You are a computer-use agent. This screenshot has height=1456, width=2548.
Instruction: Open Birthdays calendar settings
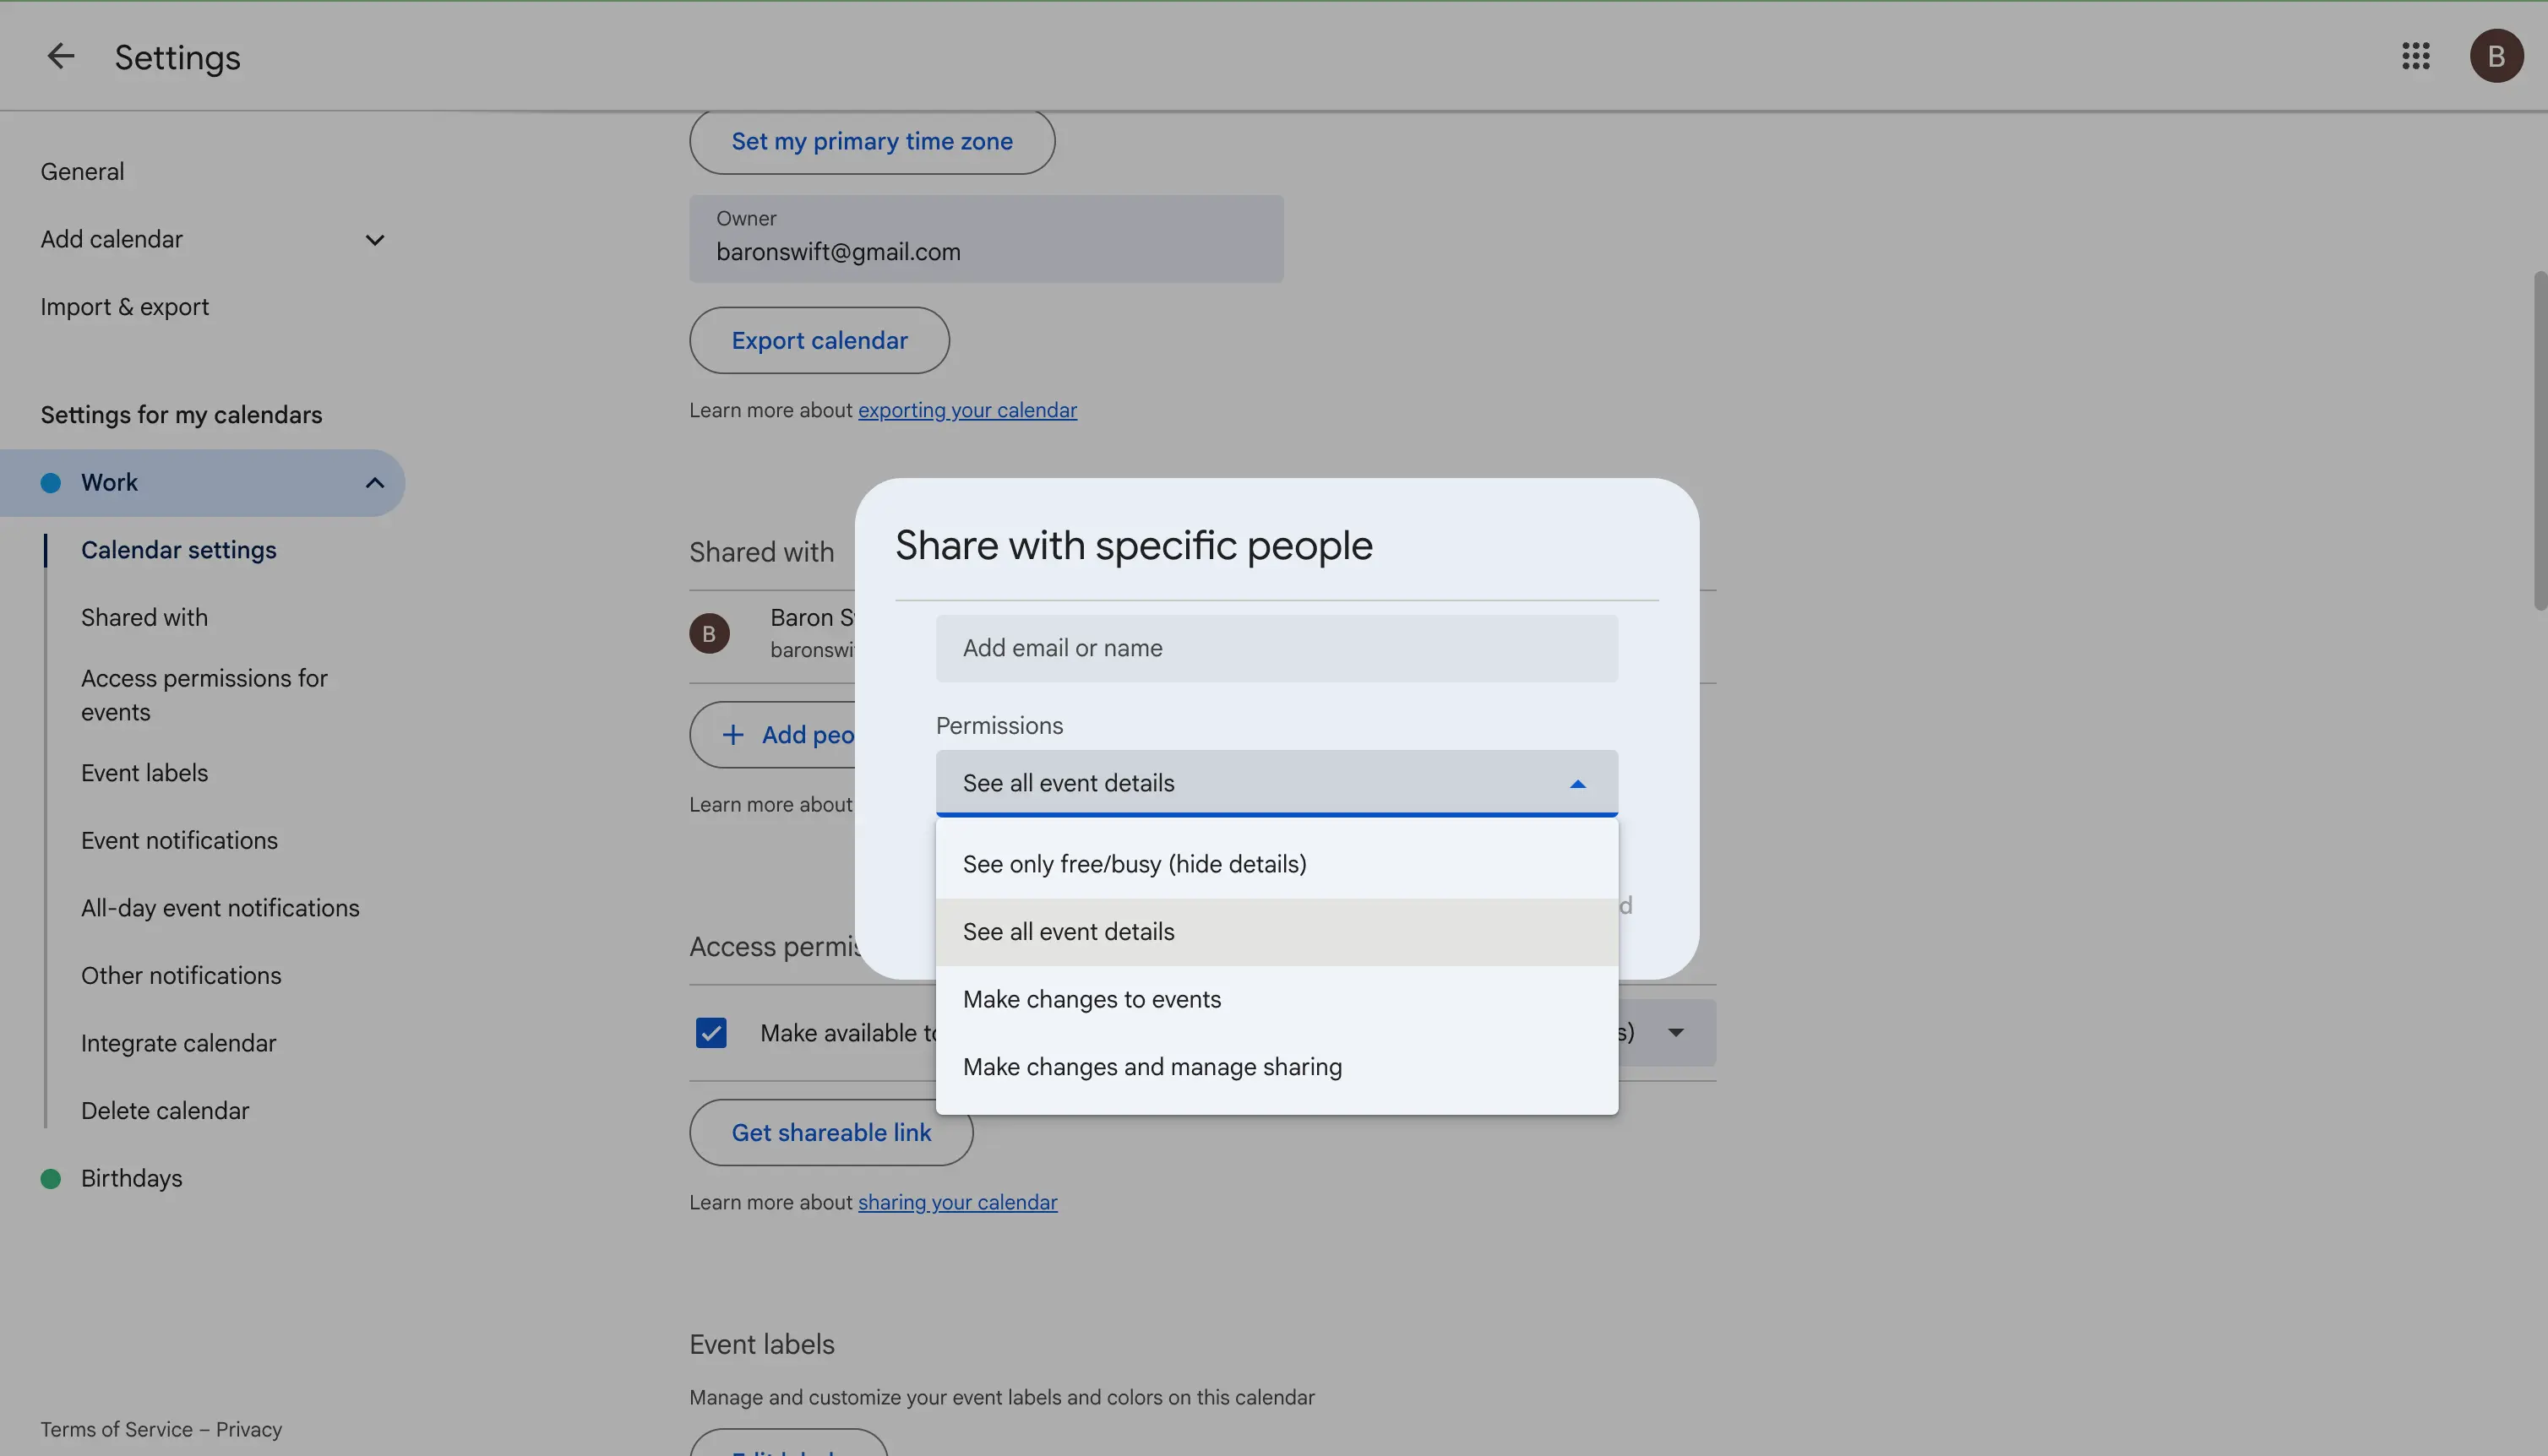tap(132, 1178)
